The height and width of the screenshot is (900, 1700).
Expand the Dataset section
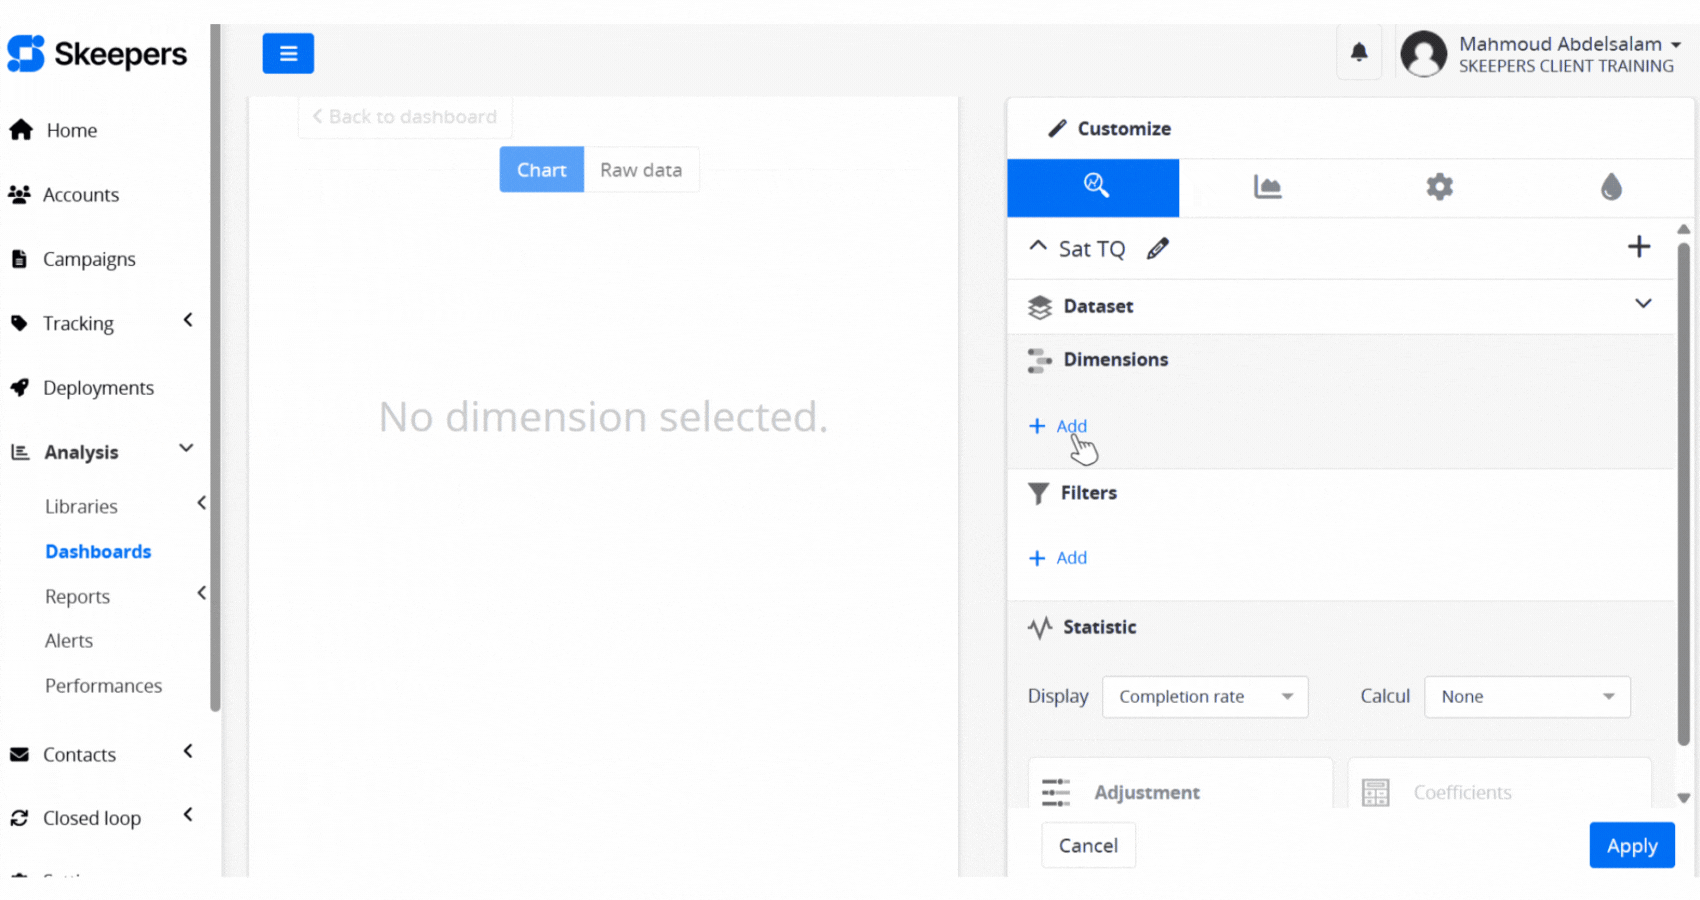tap(1642, 304)
